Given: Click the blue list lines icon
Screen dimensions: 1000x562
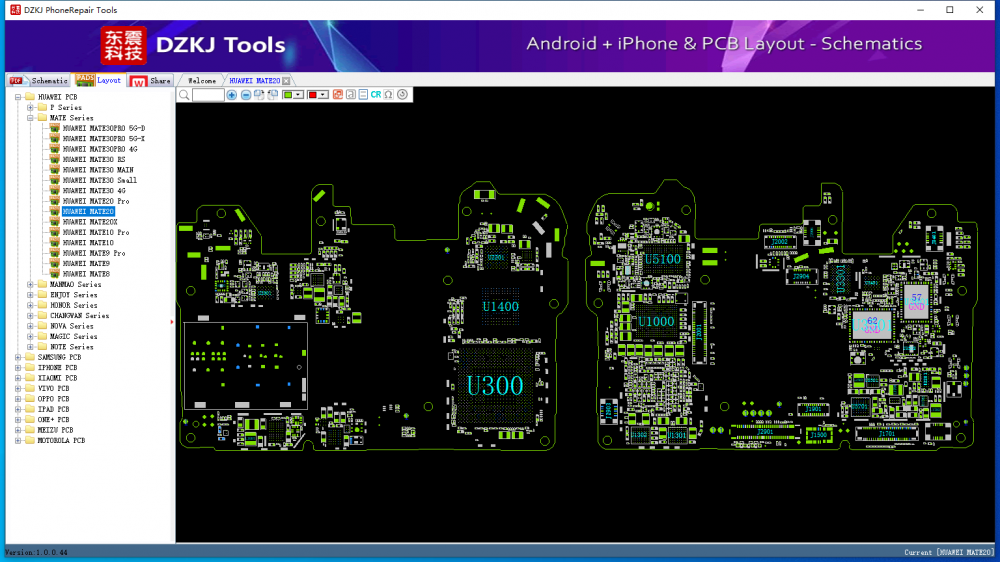Looking at the screenshot, I should pyautogui.click(x=363, y=95).
